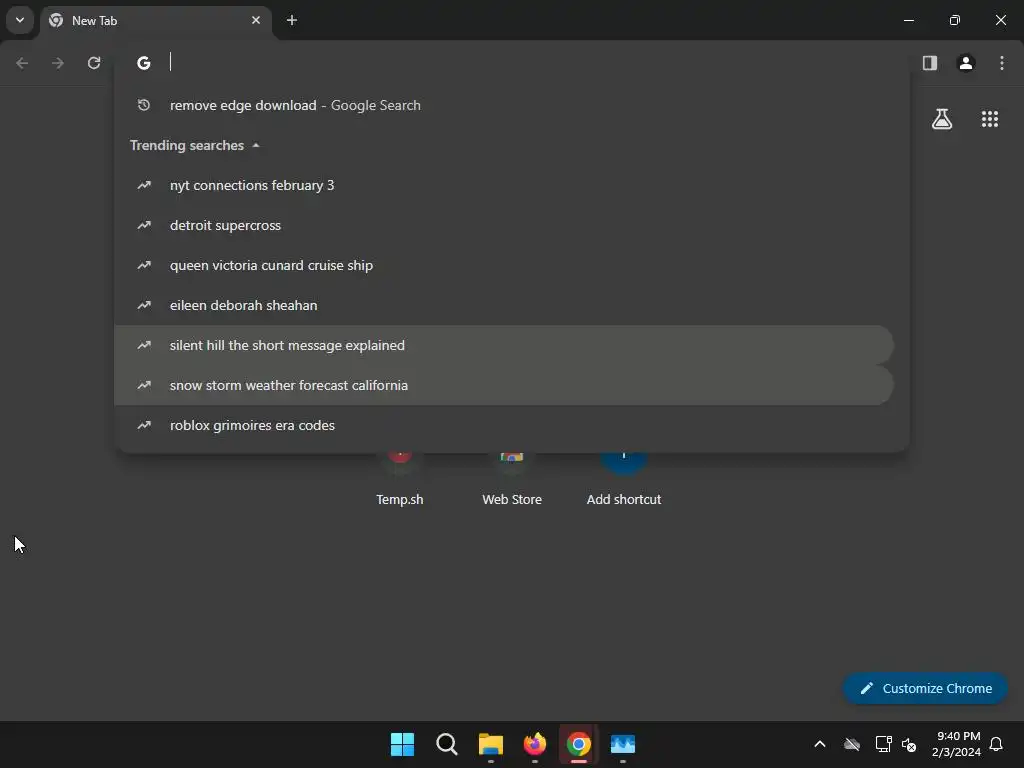Launch Firefox from the taskbar
The image size is (1024, 768).
[x=535, y=744]
